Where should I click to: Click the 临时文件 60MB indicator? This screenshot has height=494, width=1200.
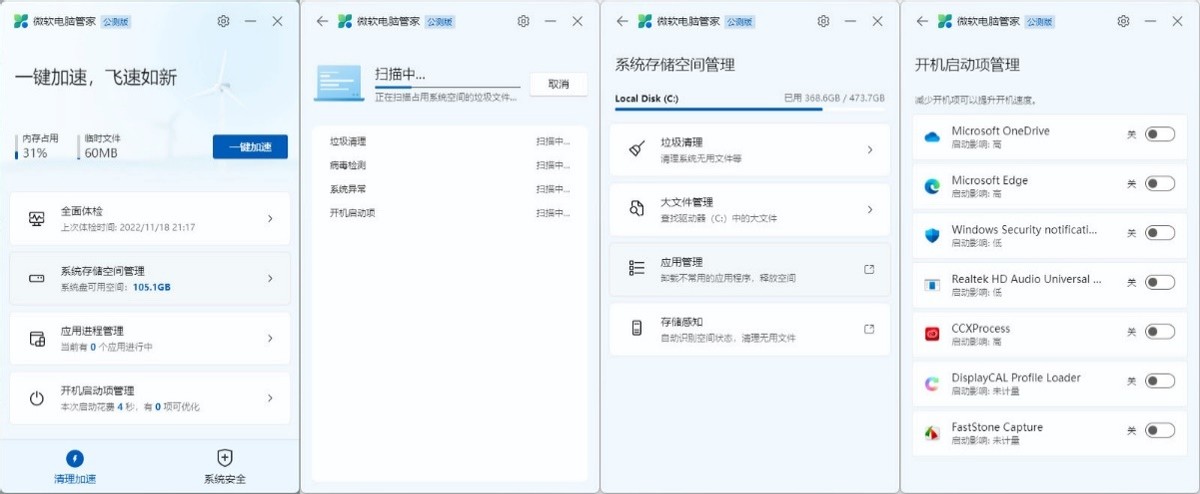coord(101,146)
